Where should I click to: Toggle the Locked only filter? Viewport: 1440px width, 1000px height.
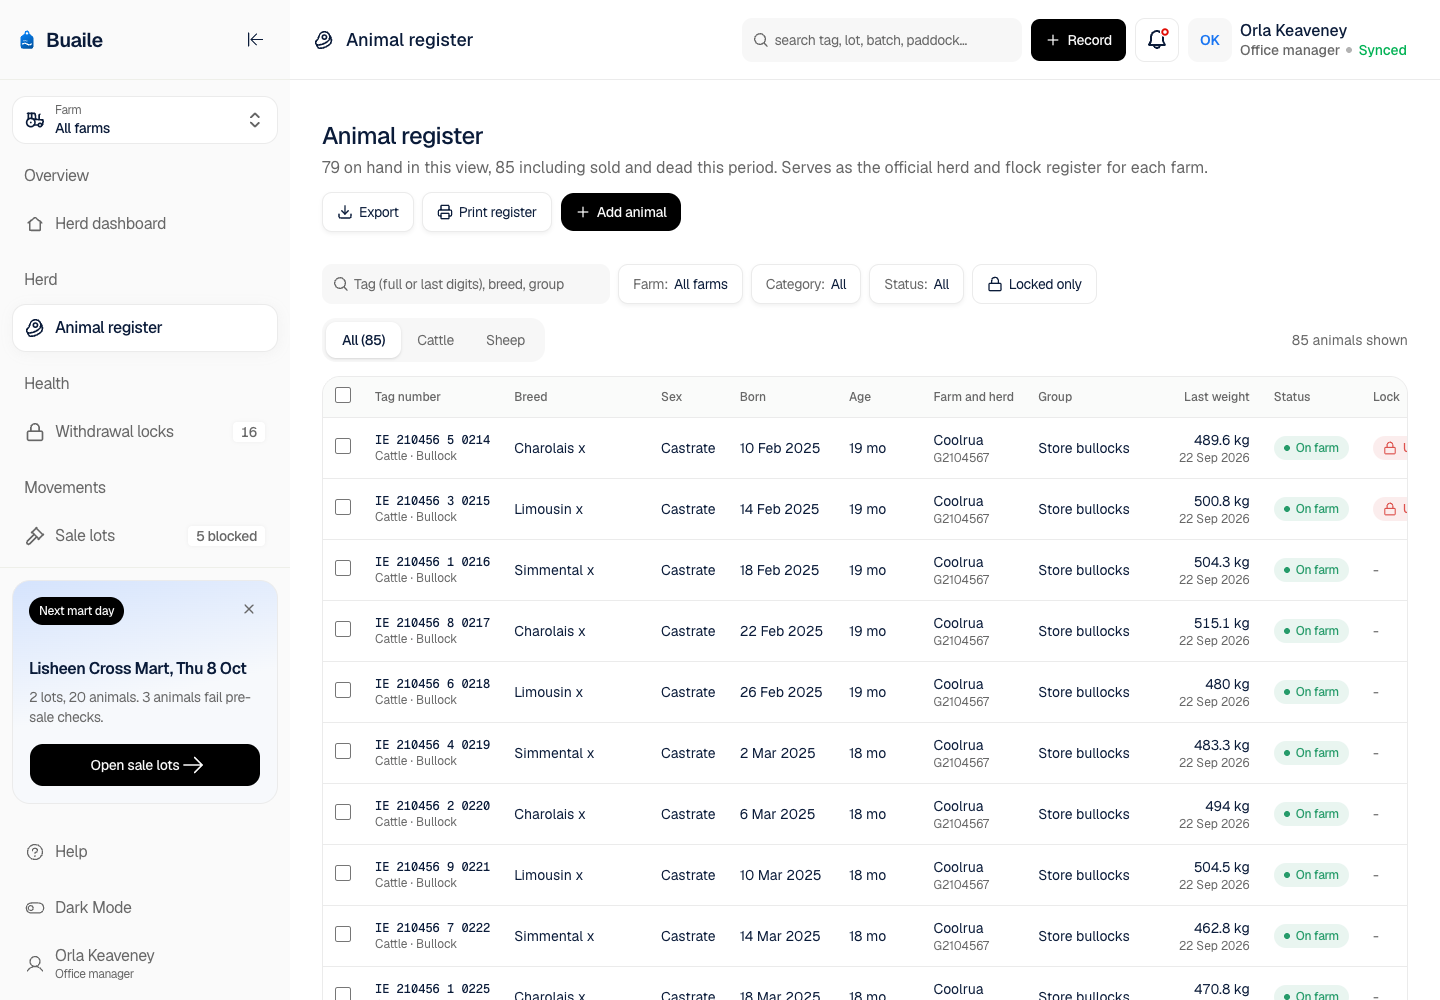coord(1034,284)
